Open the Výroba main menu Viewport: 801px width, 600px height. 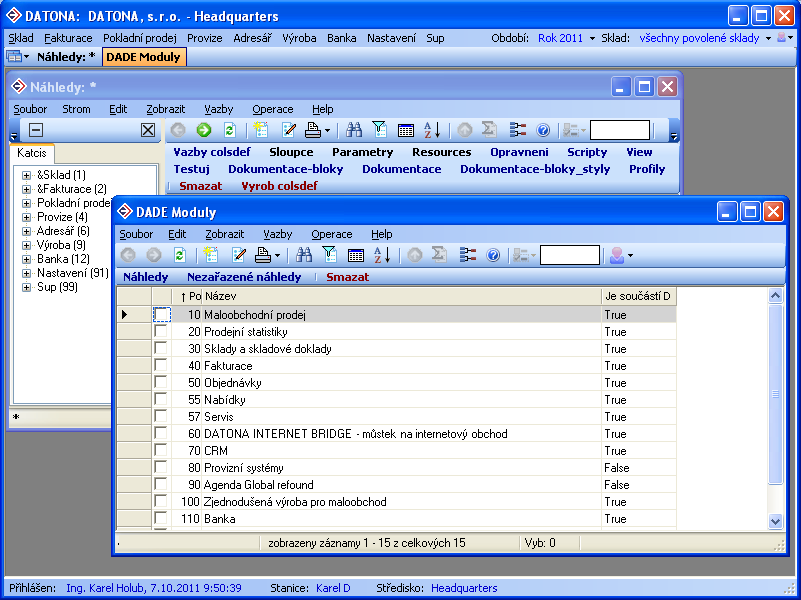click(x=299, y=38)
